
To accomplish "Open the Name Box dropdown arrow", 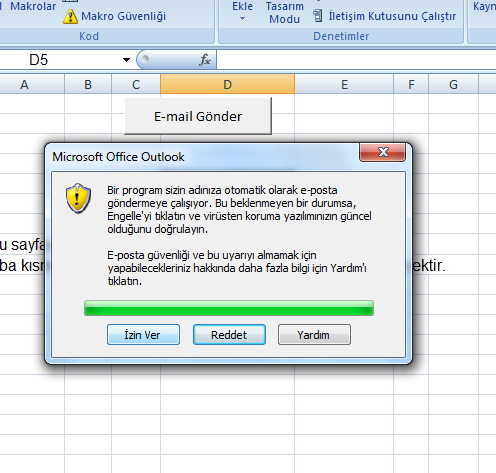I will (x=126, y=60).
